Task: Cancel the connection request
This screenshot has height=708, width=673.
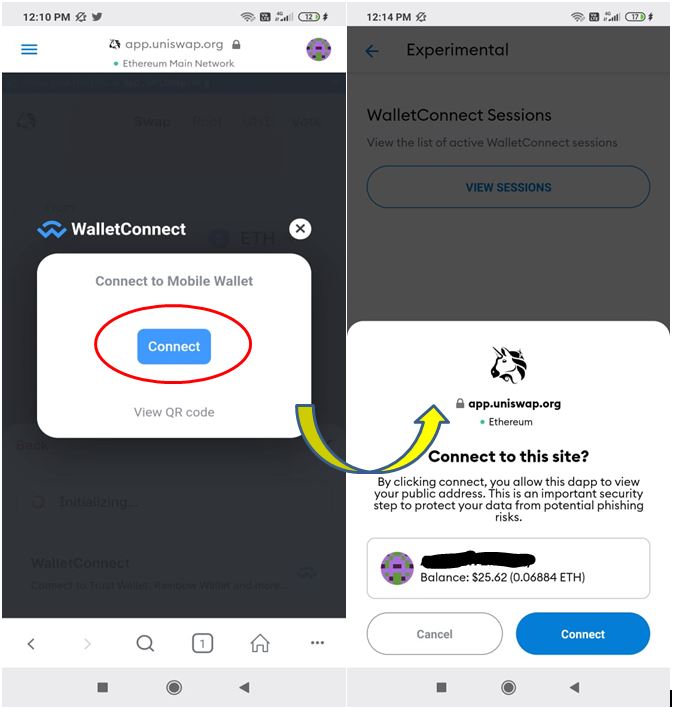Action: [435, 634]
